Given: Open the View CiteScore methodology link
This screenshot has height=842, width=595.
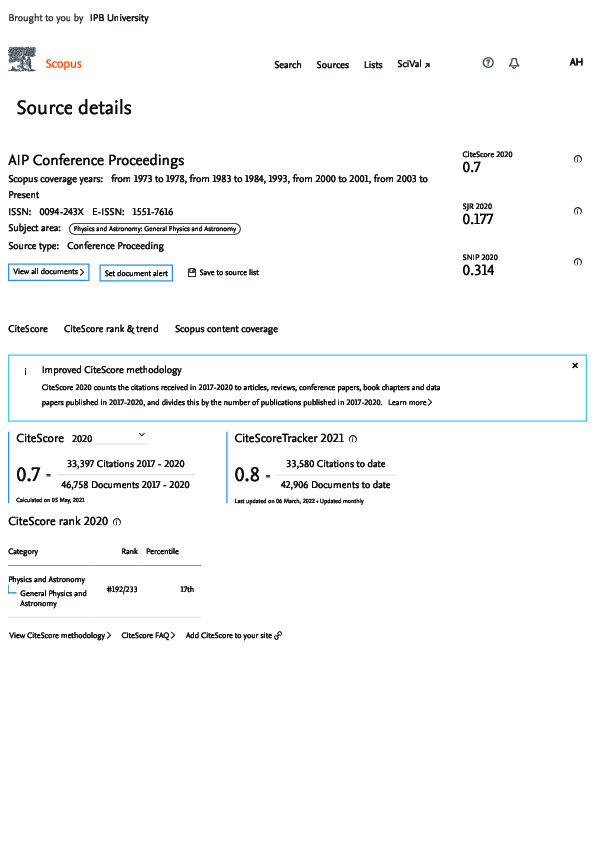Looking at the screenshot, I should point(60,635).
